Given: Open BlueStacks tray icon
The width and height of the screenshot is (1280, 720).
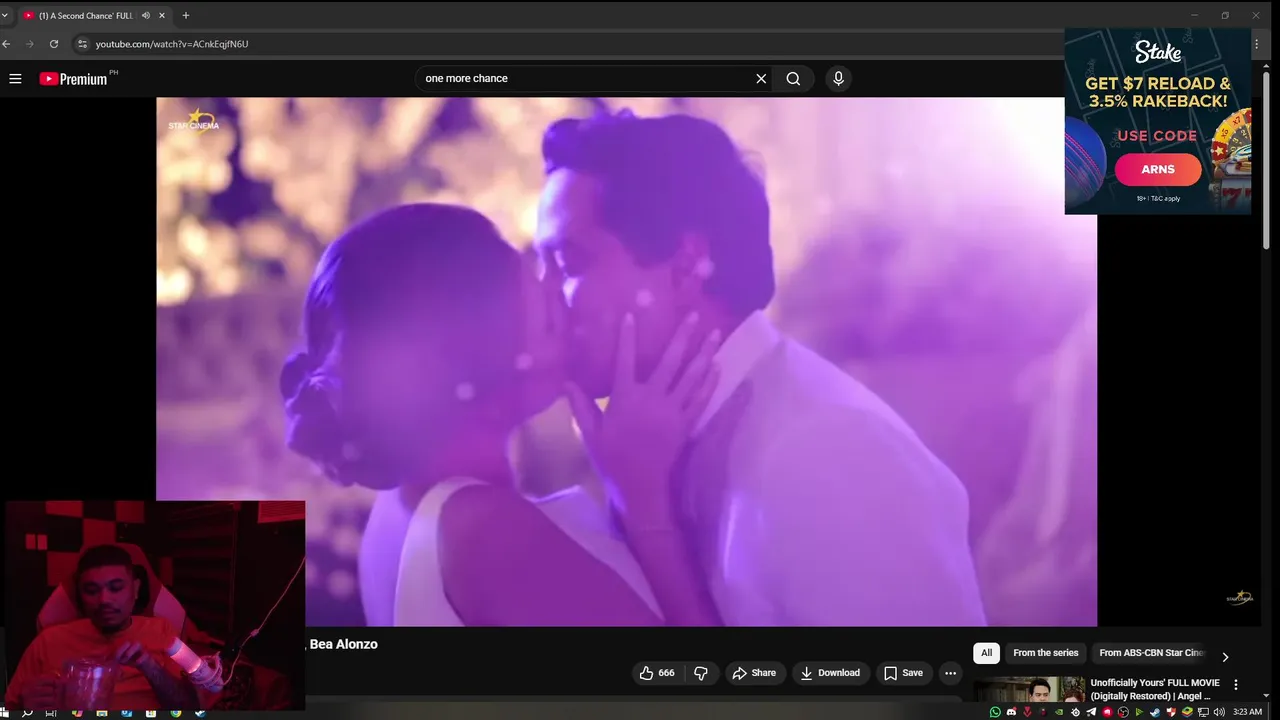Looking at the screenshot, I should 1187,712.
